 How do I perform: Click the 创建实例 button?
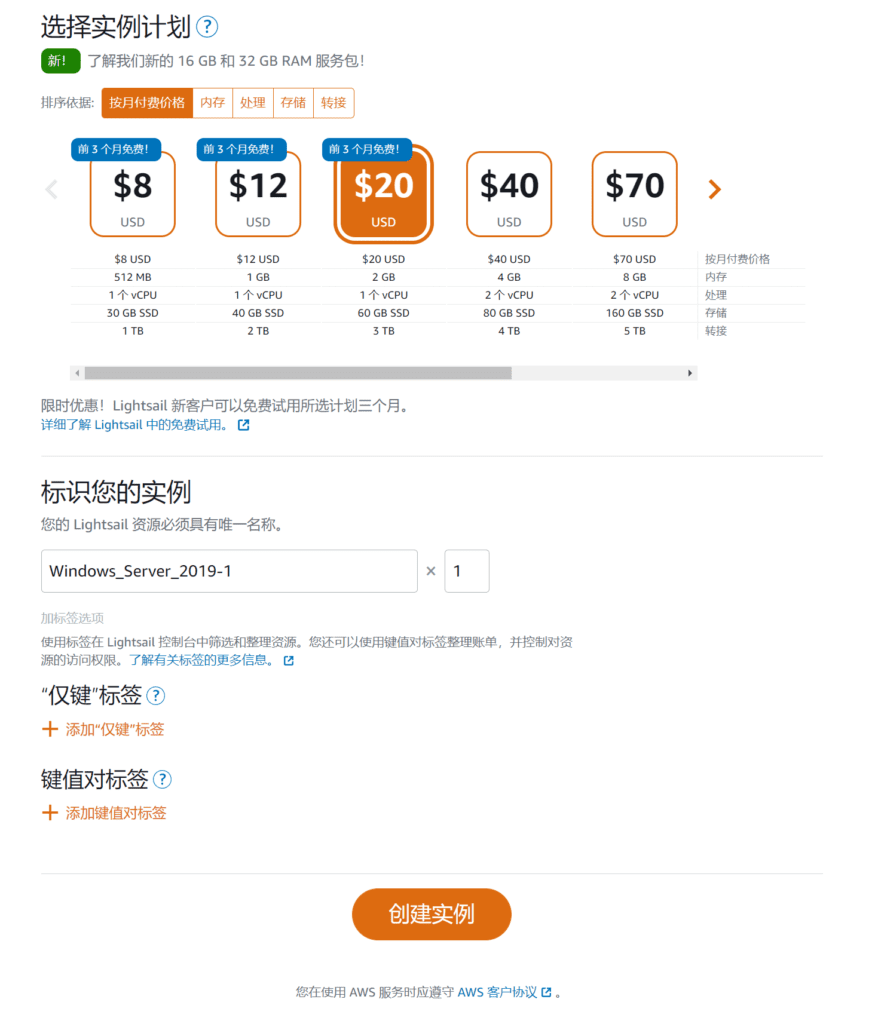click(431, 914)
